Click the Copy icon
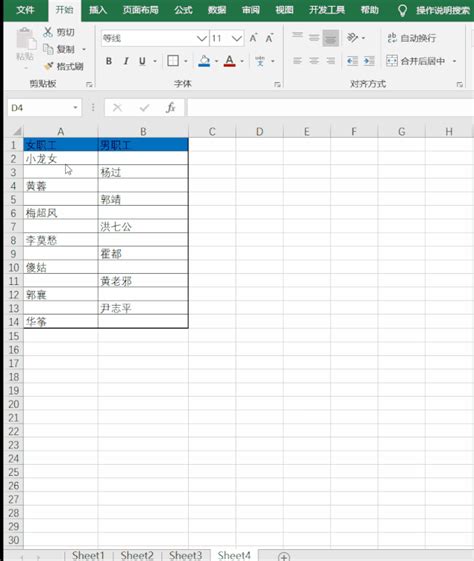Viewport: 474px width, 561px height. pos(48,49)
